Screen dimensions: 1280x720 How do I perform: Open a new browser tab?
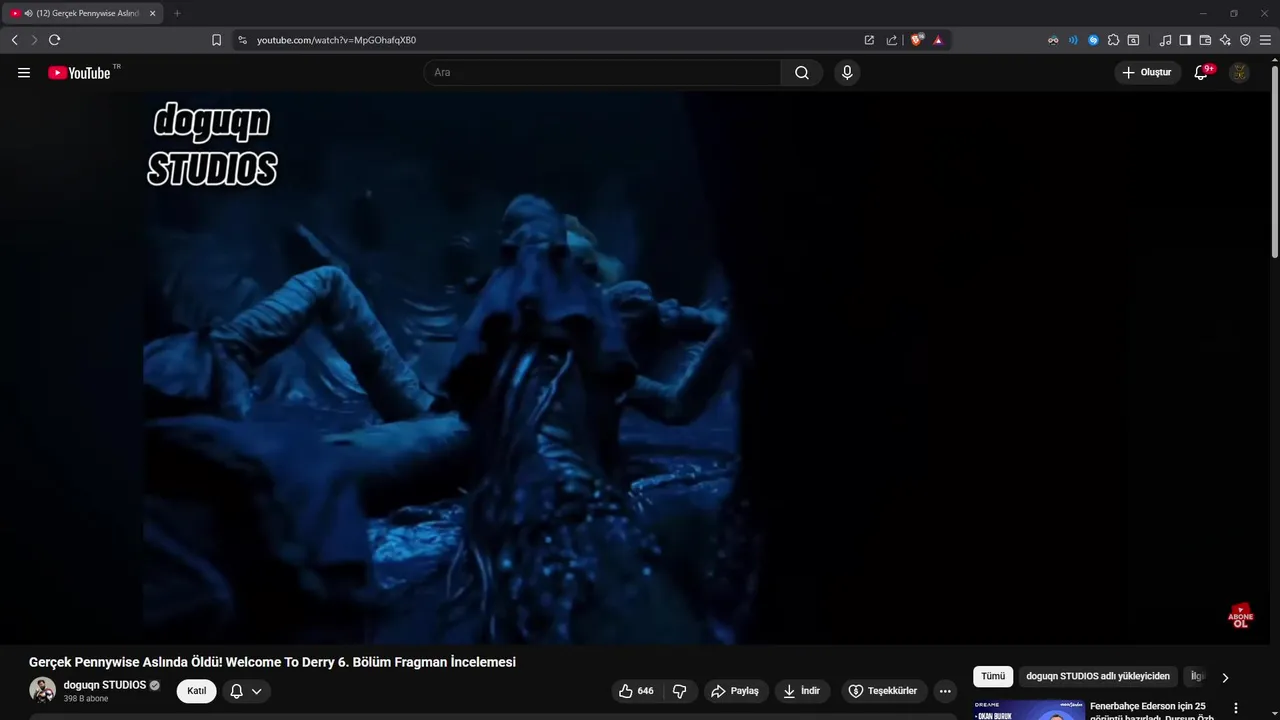pos(177,13)
